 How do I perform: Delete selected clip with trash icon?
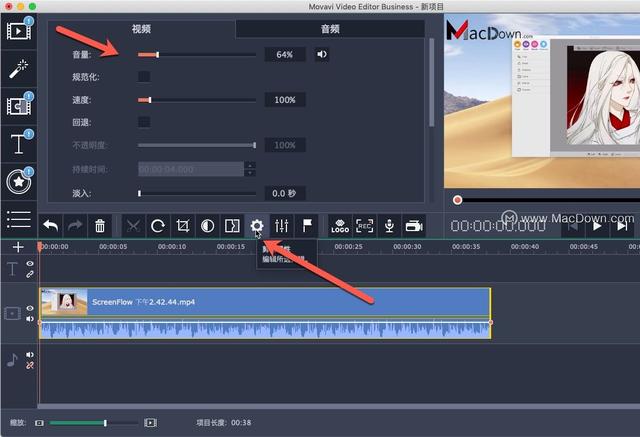click(100, 226)
